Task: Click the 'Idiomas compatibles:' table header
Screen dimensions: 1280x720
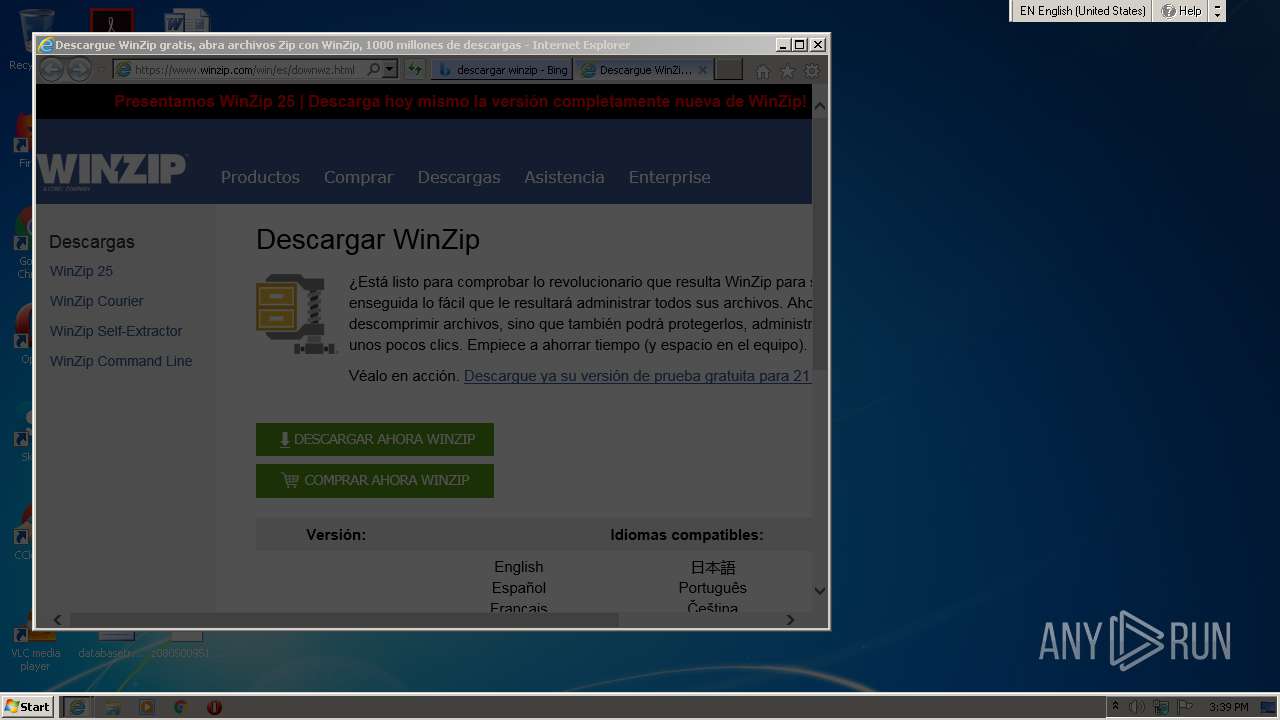Action: 687,535
